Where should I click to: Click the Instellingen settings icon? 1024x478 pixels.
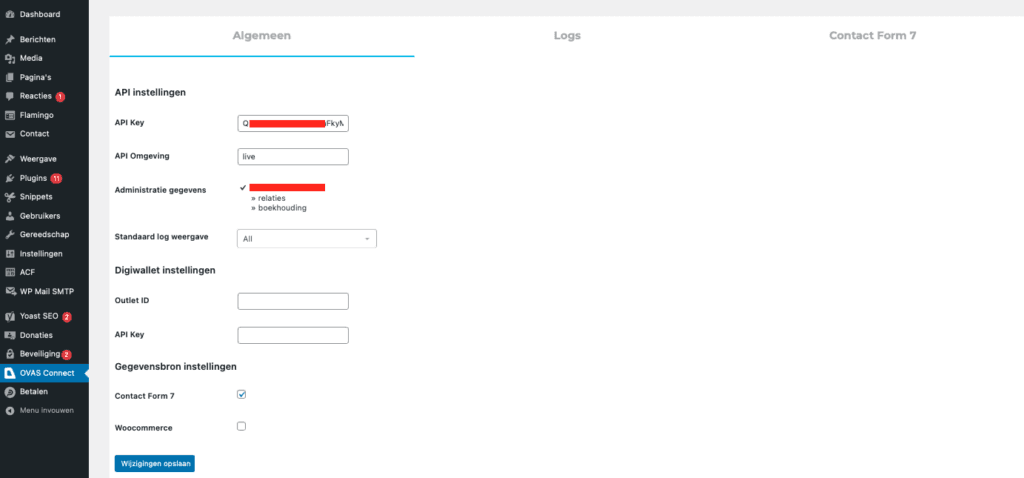click(x=10, y=254)
